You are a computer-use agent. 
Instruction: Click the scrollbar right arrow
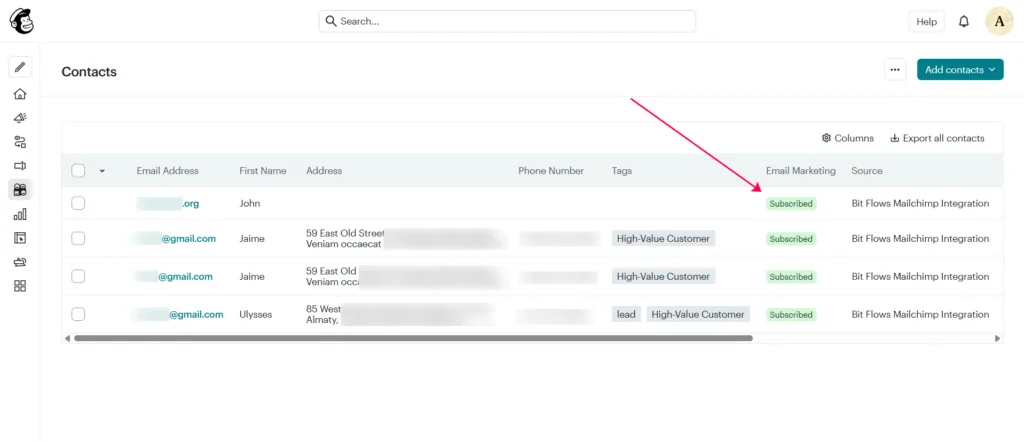click(997, 338)
